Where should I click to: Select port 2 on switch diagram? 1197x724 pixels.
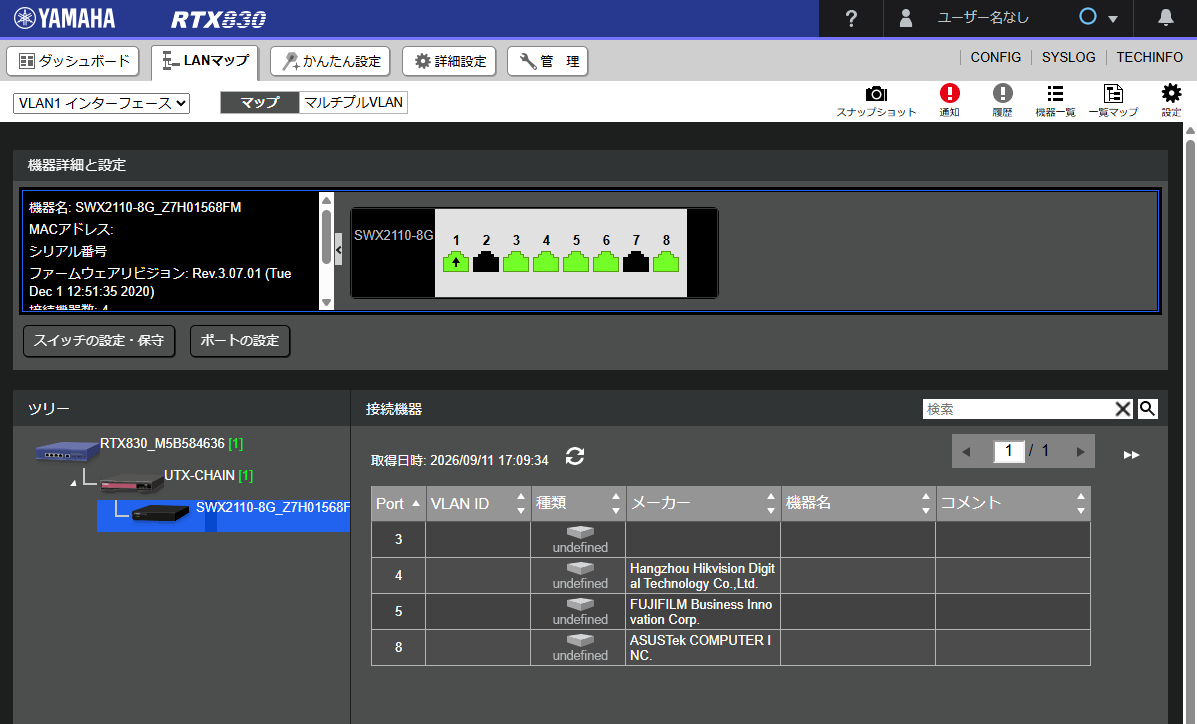[486, 262]
